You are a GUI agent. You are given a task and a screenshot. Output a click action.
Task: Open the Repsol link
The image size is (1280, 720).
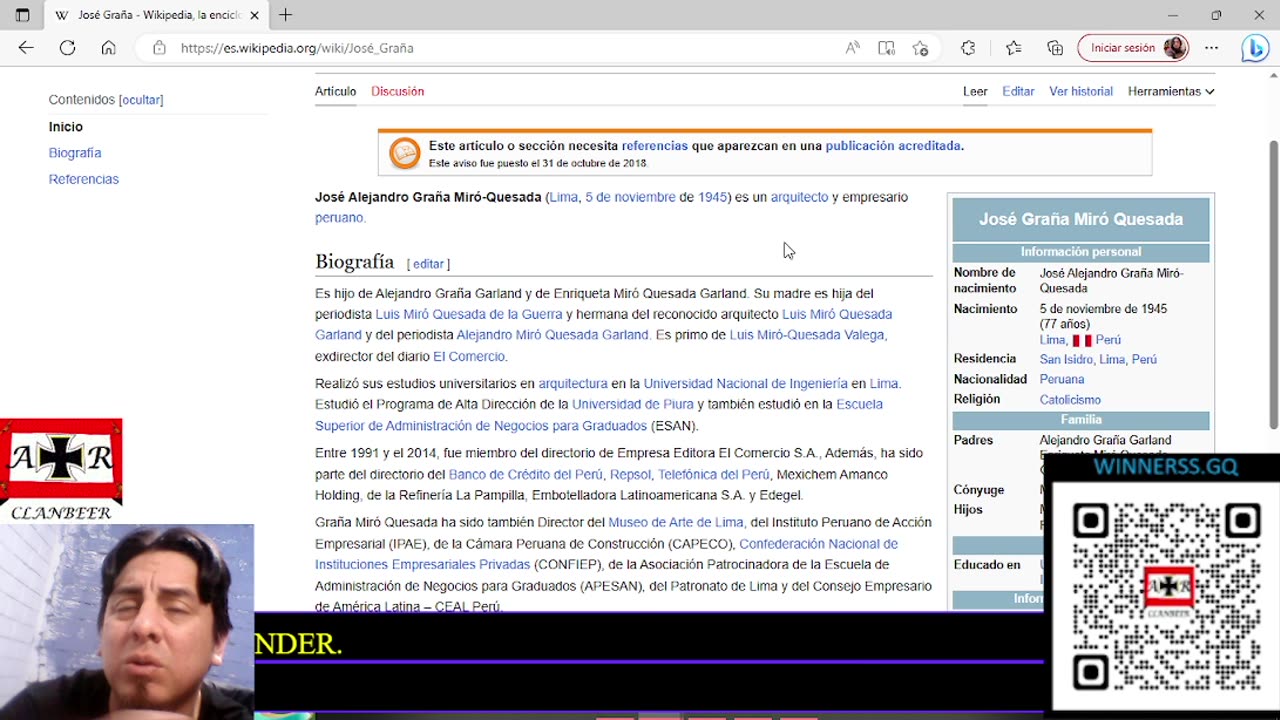(x=630, y=474)
